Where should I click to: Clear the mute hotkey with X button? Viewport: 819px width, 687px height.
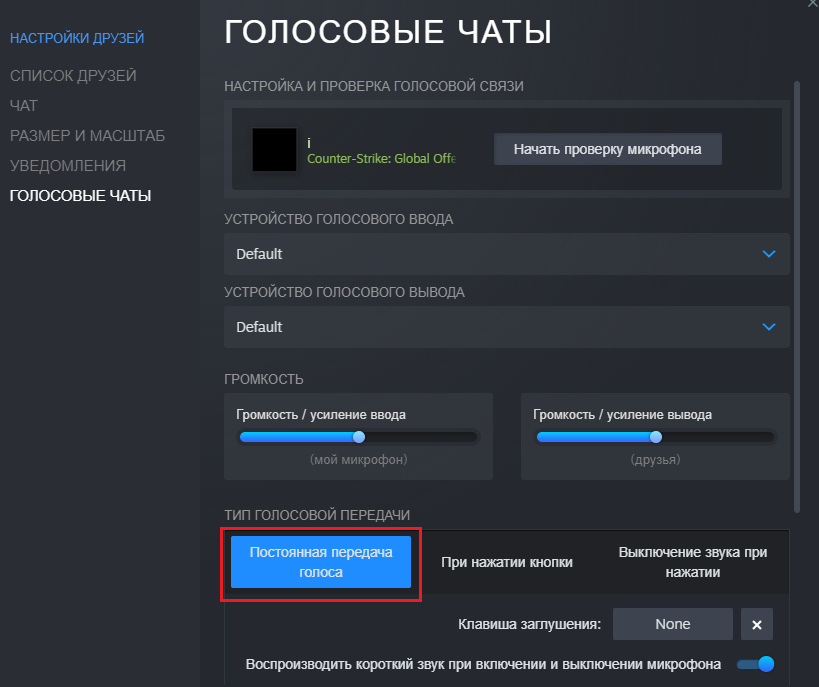756,624
